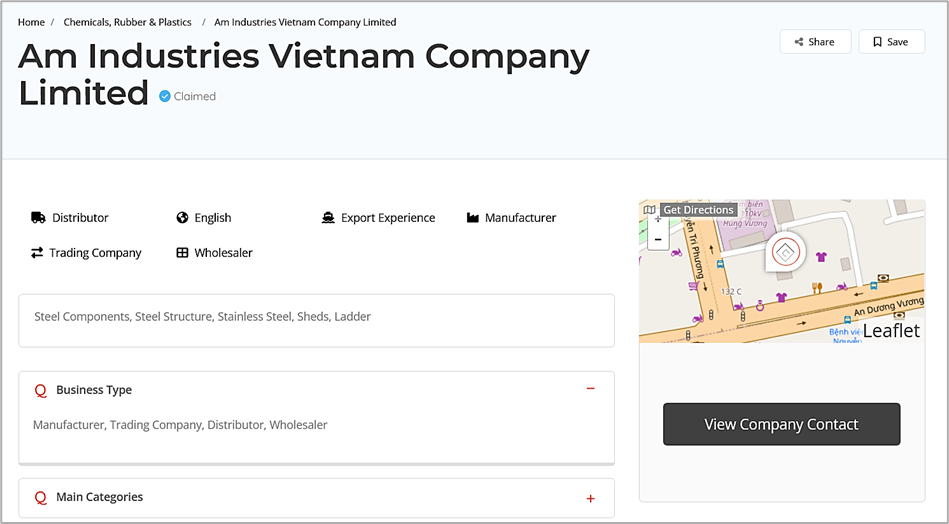Expand the Main Categories section
This screenshot has width=949, height=524.
click(591, 499)
